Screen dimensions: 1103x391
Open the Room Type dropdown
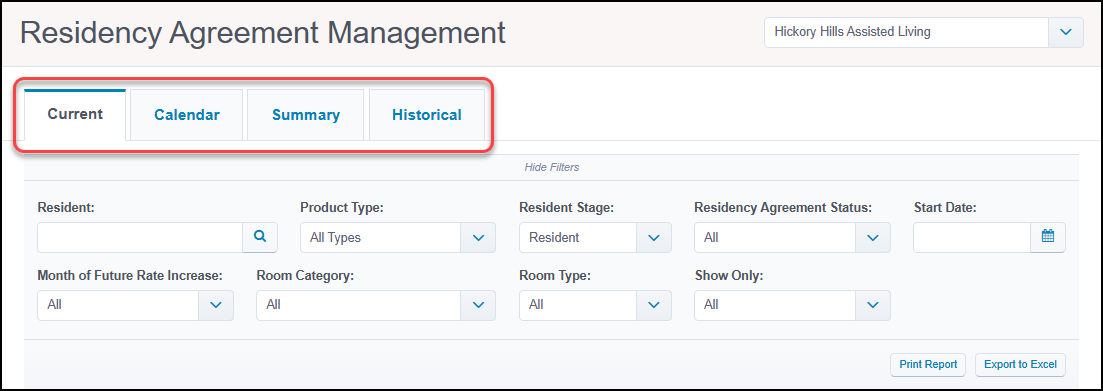[595, 305]
